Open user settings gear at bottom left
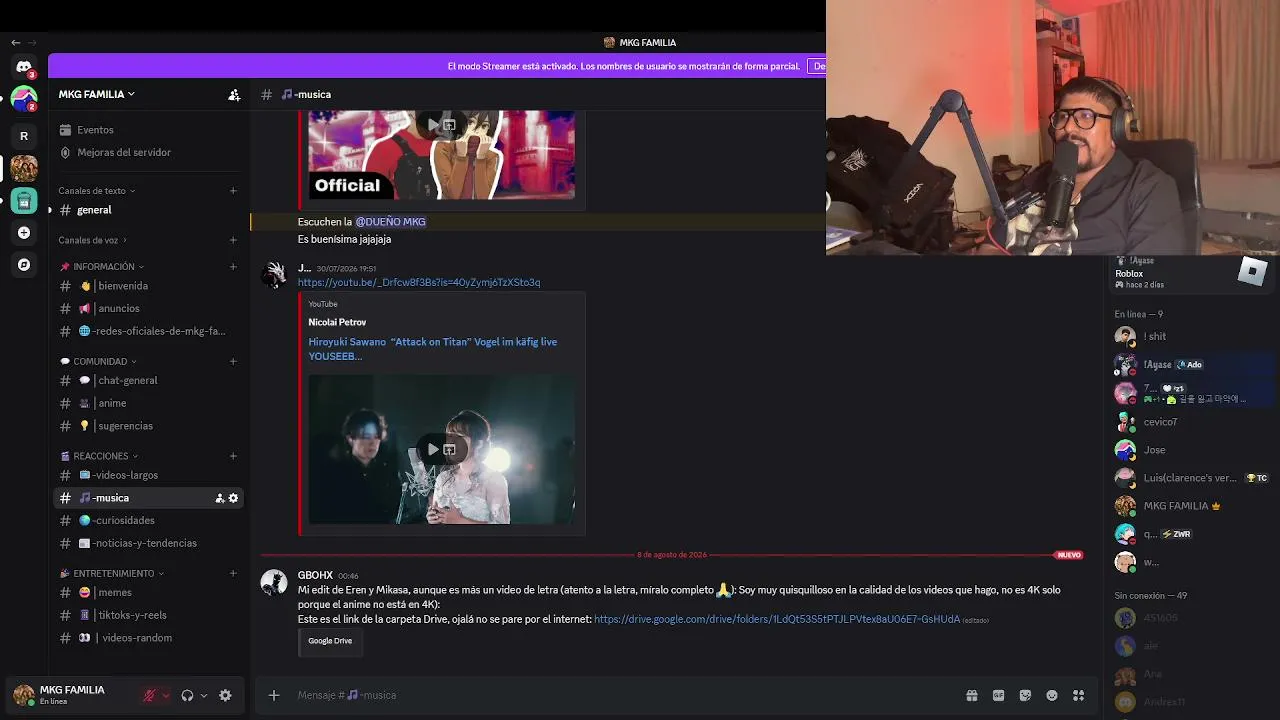The width and height of the screenshot is (1280, 720). pos(225,696)
